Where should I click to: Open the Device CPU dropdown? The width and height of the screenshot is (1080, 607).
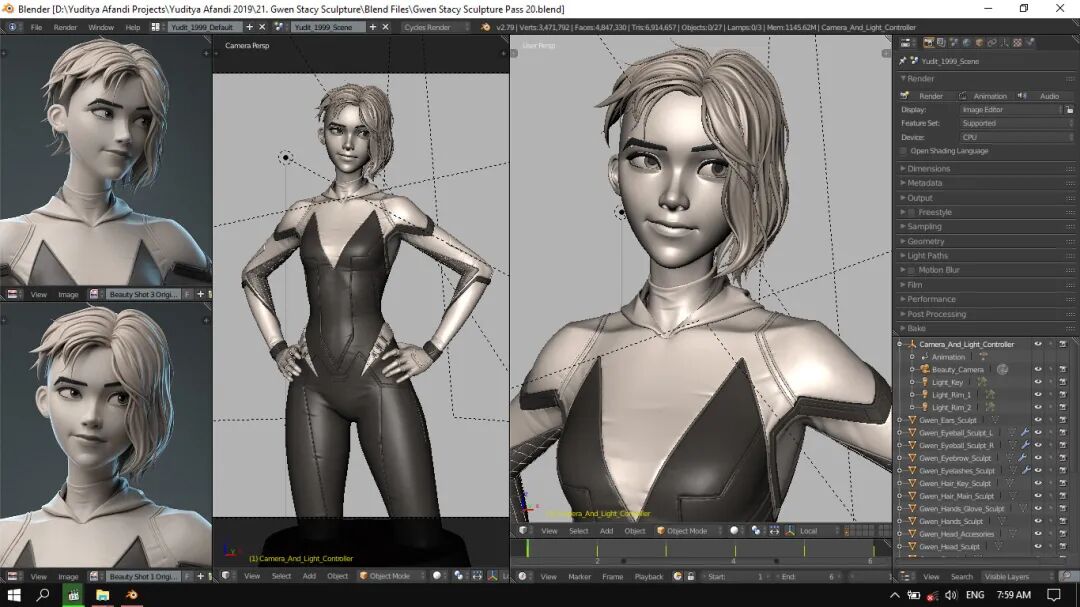click(1016, 137)
